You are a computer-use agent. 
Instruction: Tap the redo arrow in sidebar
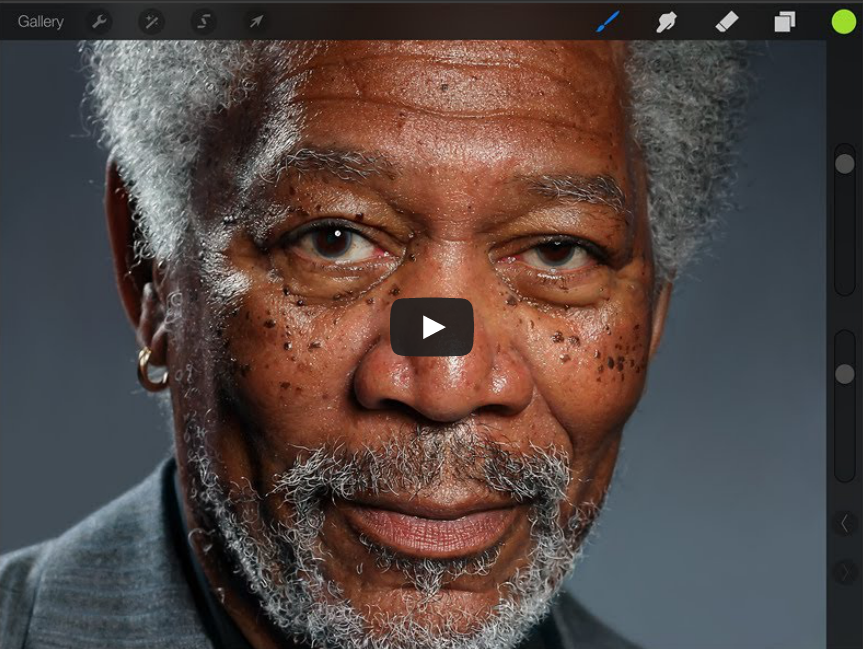[845, 572]
